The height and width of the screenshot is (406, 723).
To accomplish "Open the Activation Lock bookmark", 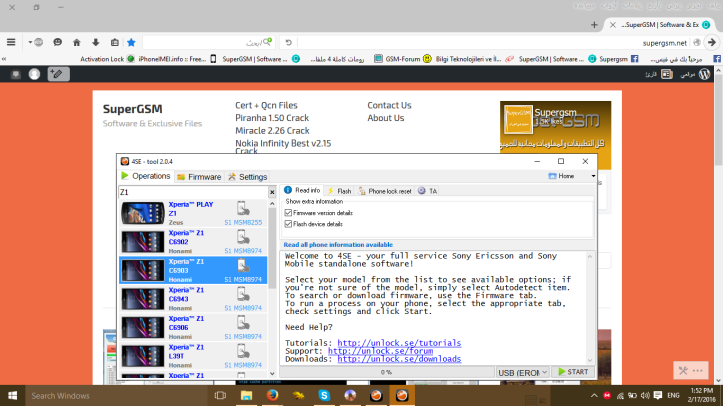I will pos(107,59).
